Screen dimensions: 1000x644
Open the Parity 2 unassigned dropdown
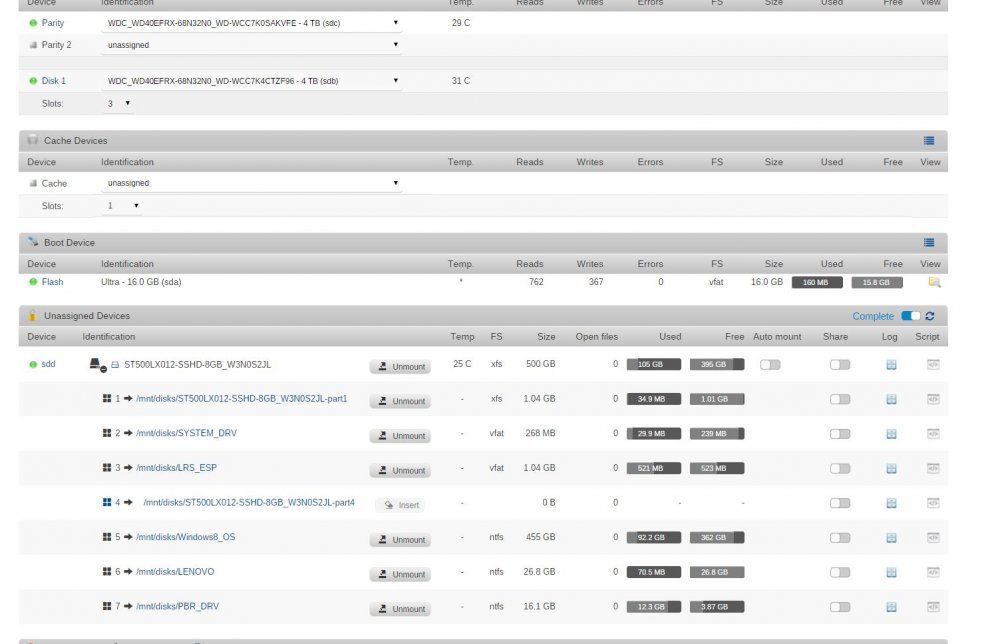(251, 45)
